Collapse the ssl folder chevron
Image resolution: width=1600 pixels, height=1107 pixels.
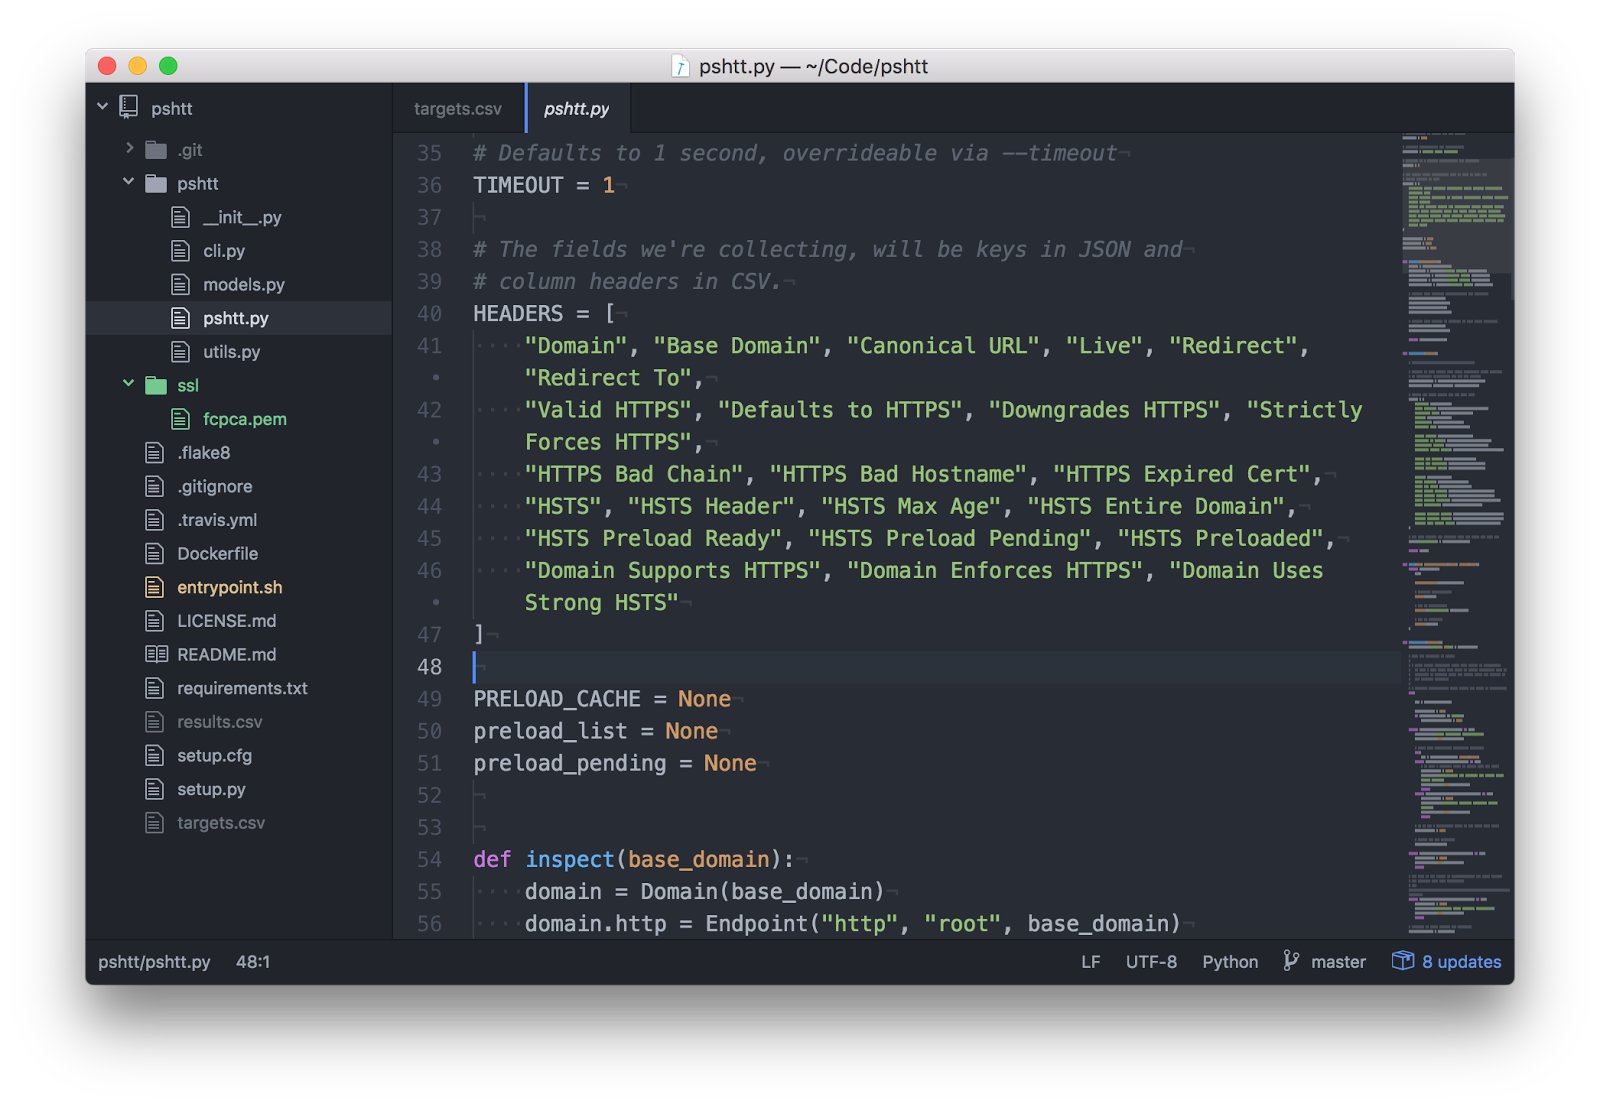click(128, 383)
